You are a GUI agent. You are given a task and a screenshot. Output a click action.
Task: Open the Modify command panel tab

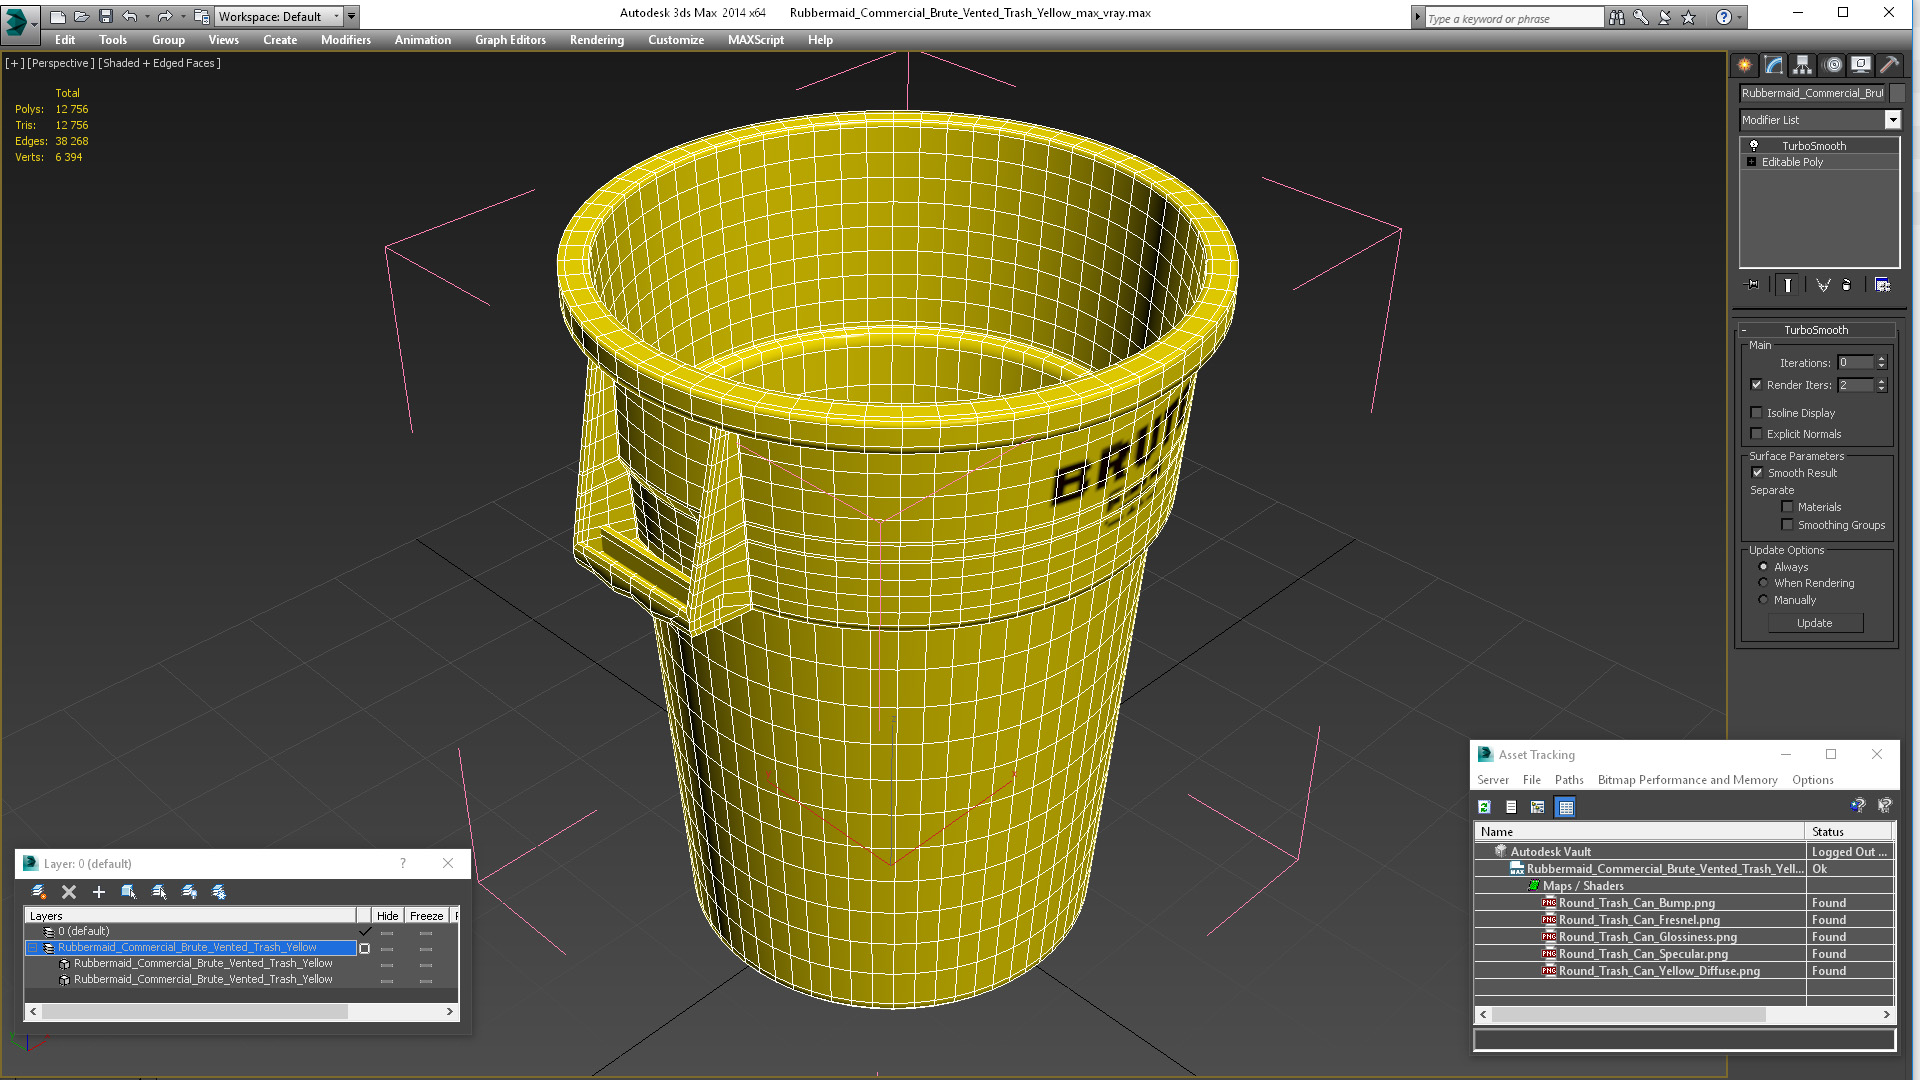point(1774,65)
